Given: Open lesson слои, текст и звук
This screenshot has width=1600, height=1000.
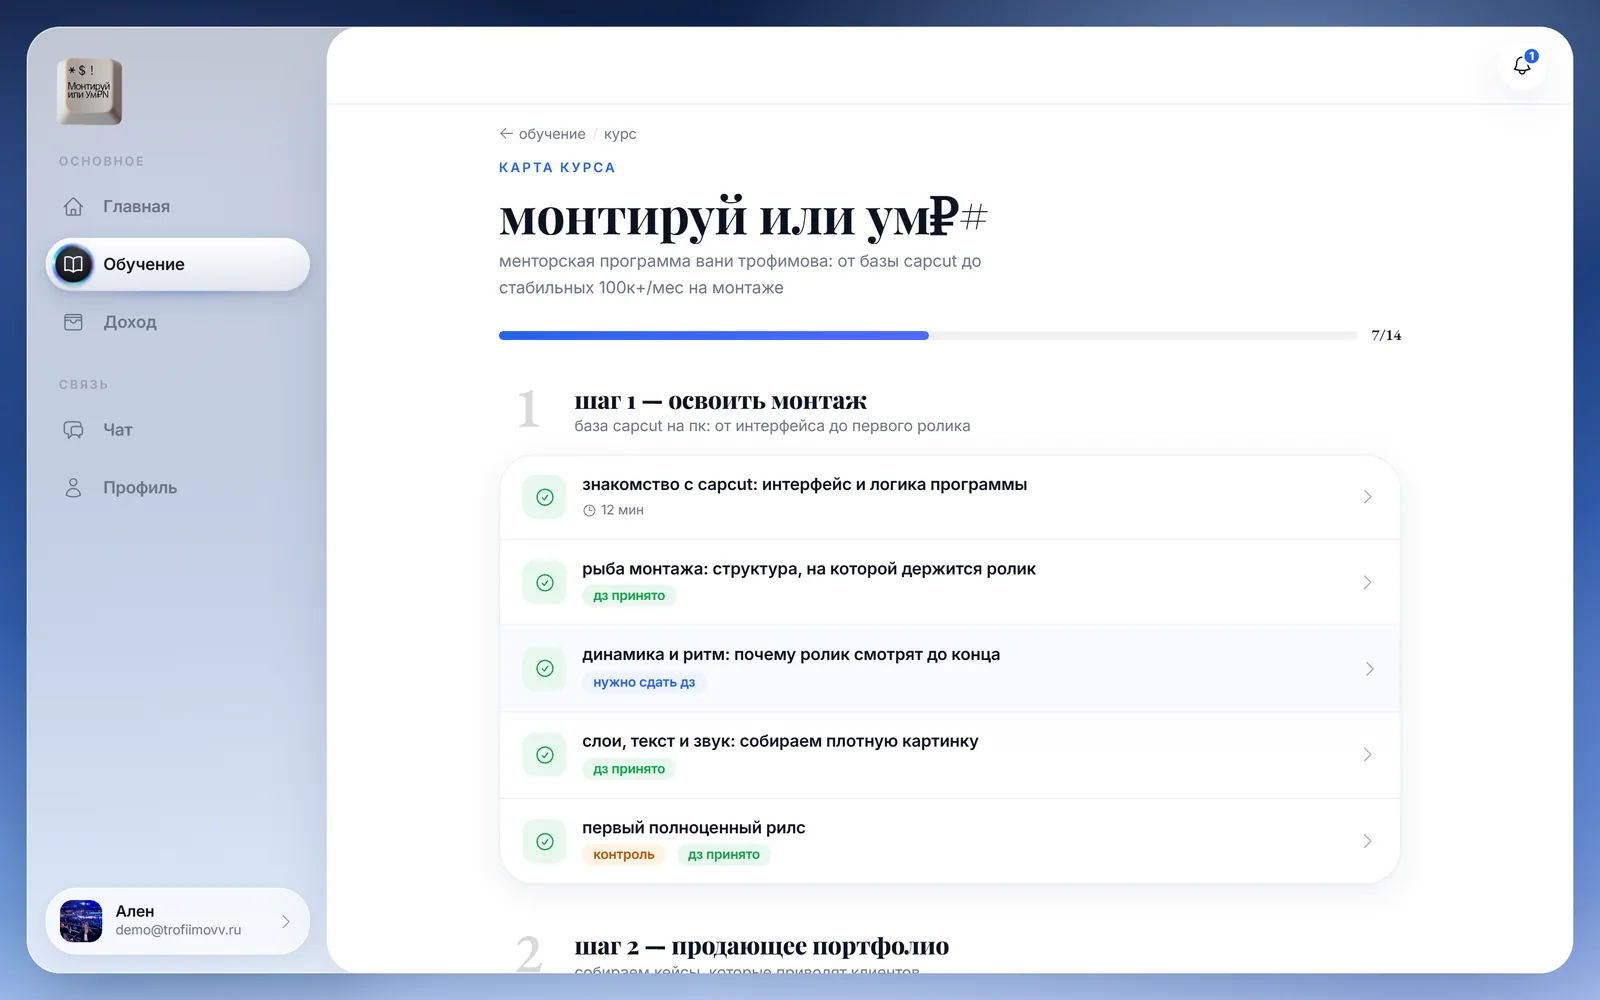Looking at the screenshot, I should [x=950, y=755].
